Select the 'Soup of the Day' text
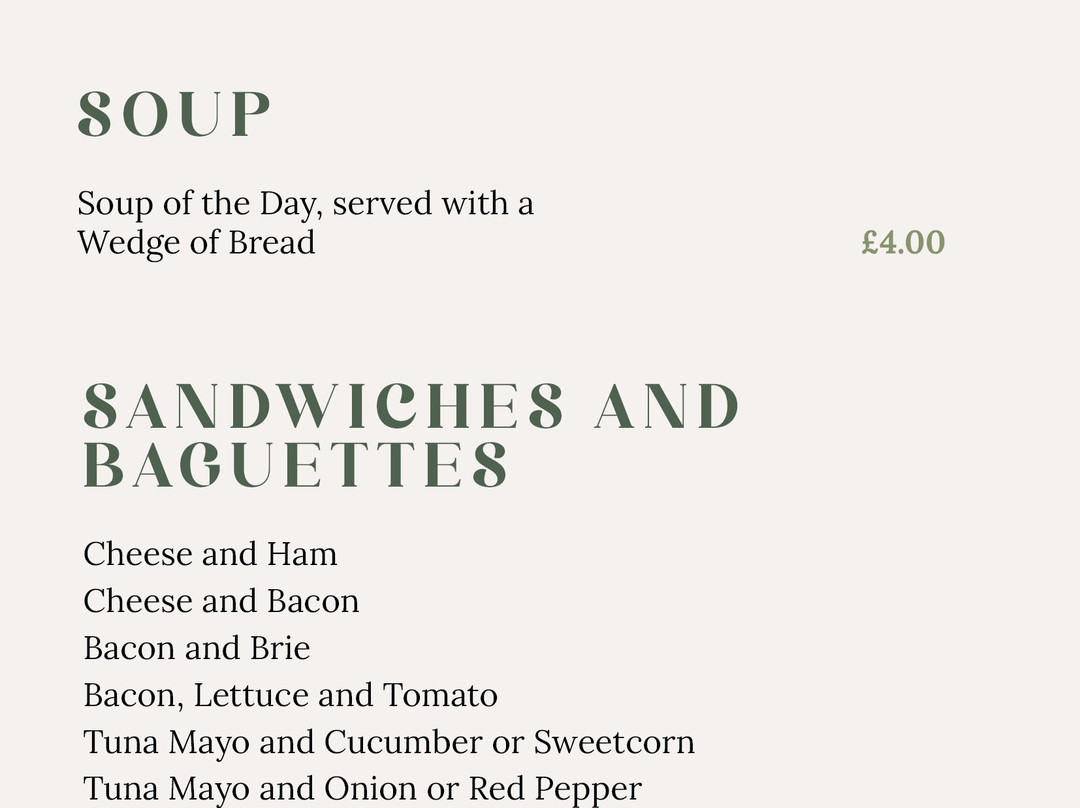Image resolution: width=1080 pixels, height=808 pixels. pyautogui.click(x=199, y=203)
